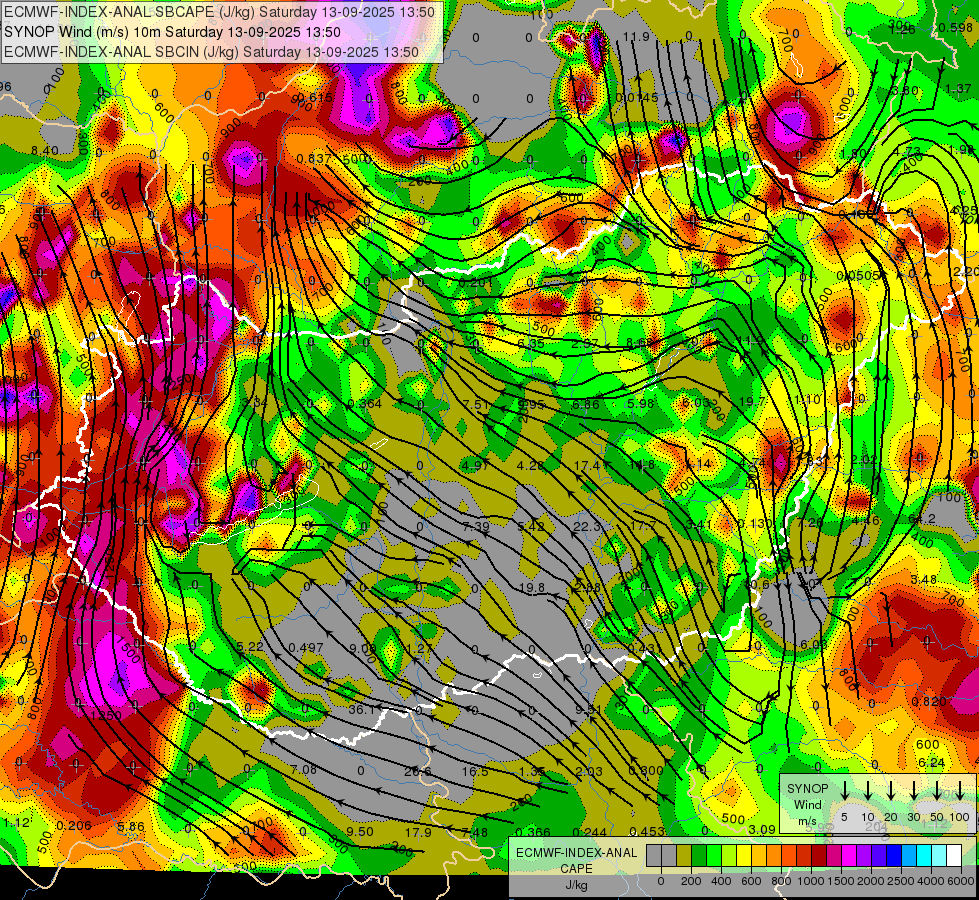Click the SBCIN value 5.86 at bottom left
Screen dimensions: 979x900
[x=130, y=826]
